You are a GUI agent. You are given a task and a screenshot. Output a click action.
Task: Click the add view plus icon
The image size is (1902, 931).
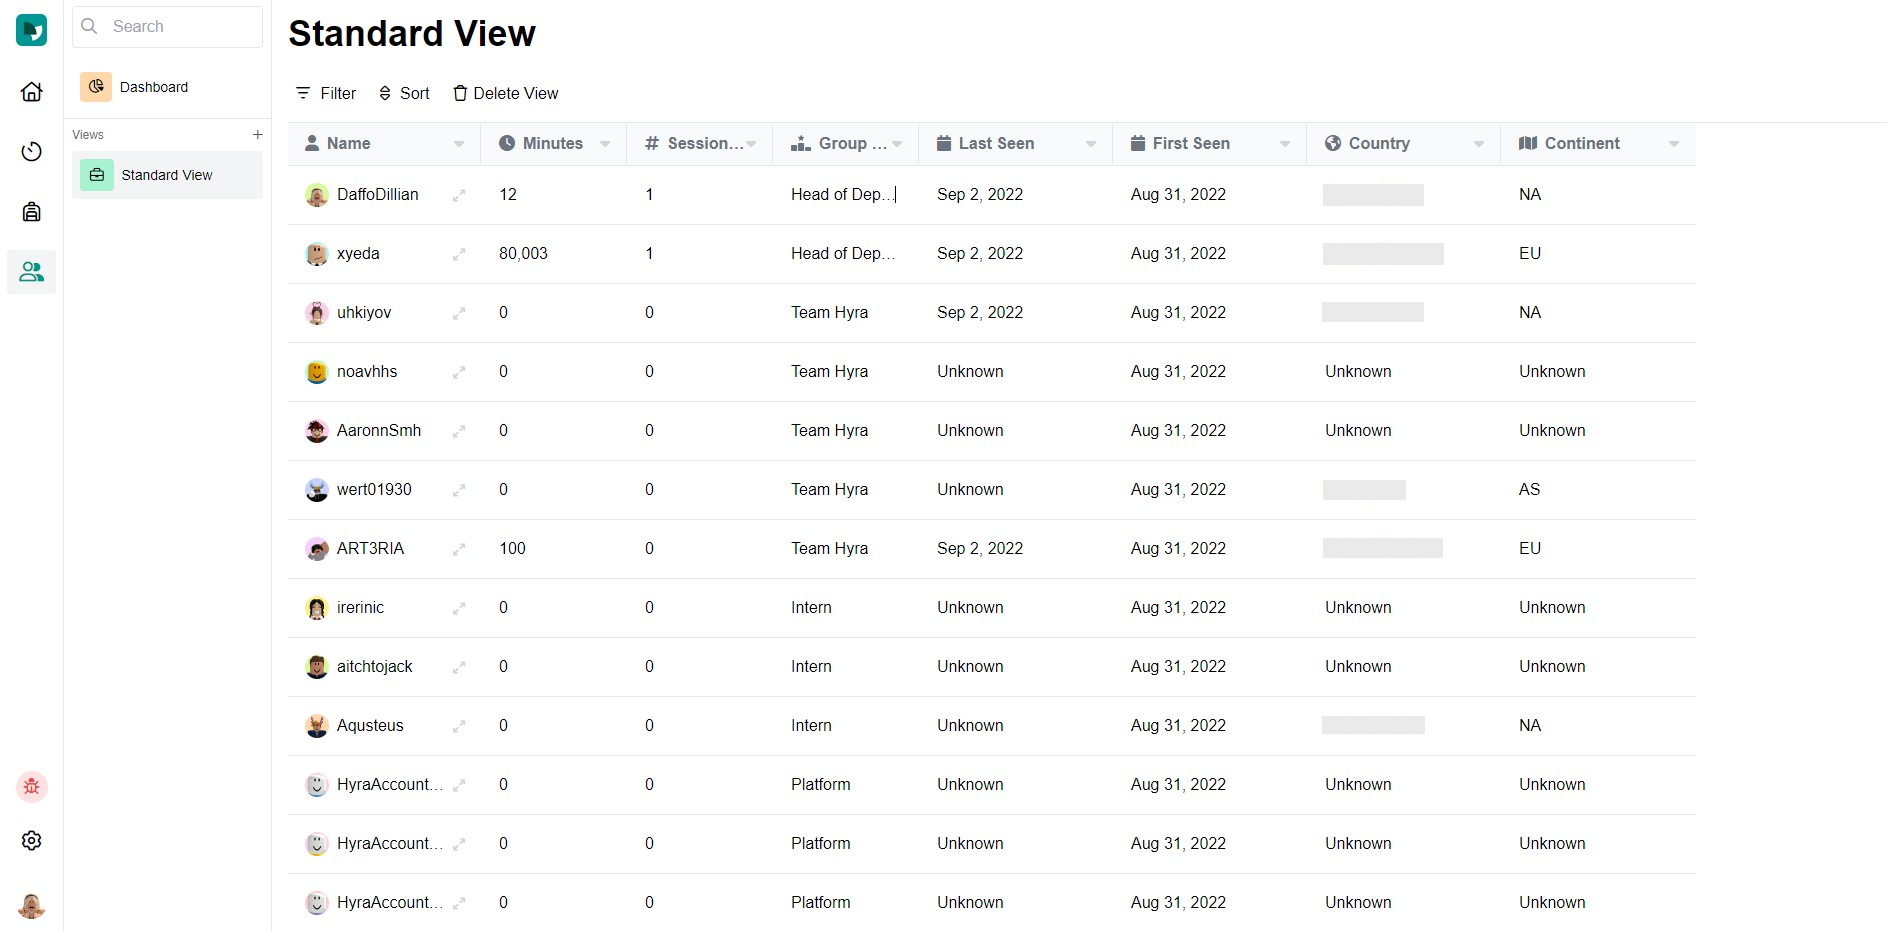tap(258, 135)
